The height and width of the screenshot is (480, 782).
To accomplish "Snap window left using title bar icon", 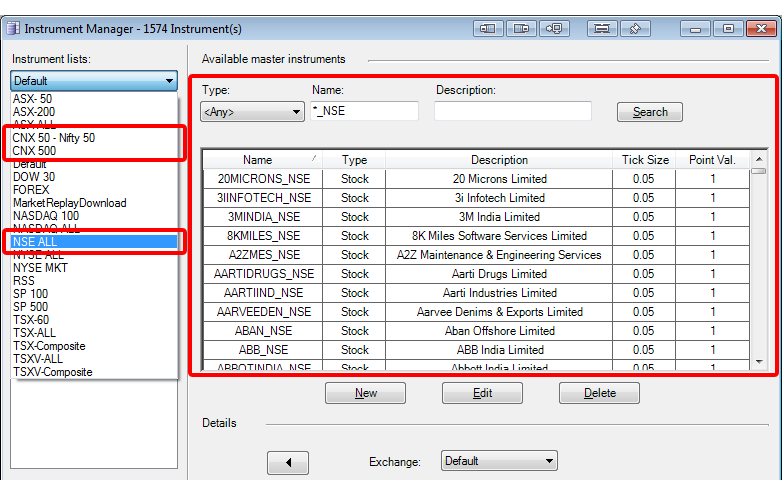I will [x=488, y=28].
